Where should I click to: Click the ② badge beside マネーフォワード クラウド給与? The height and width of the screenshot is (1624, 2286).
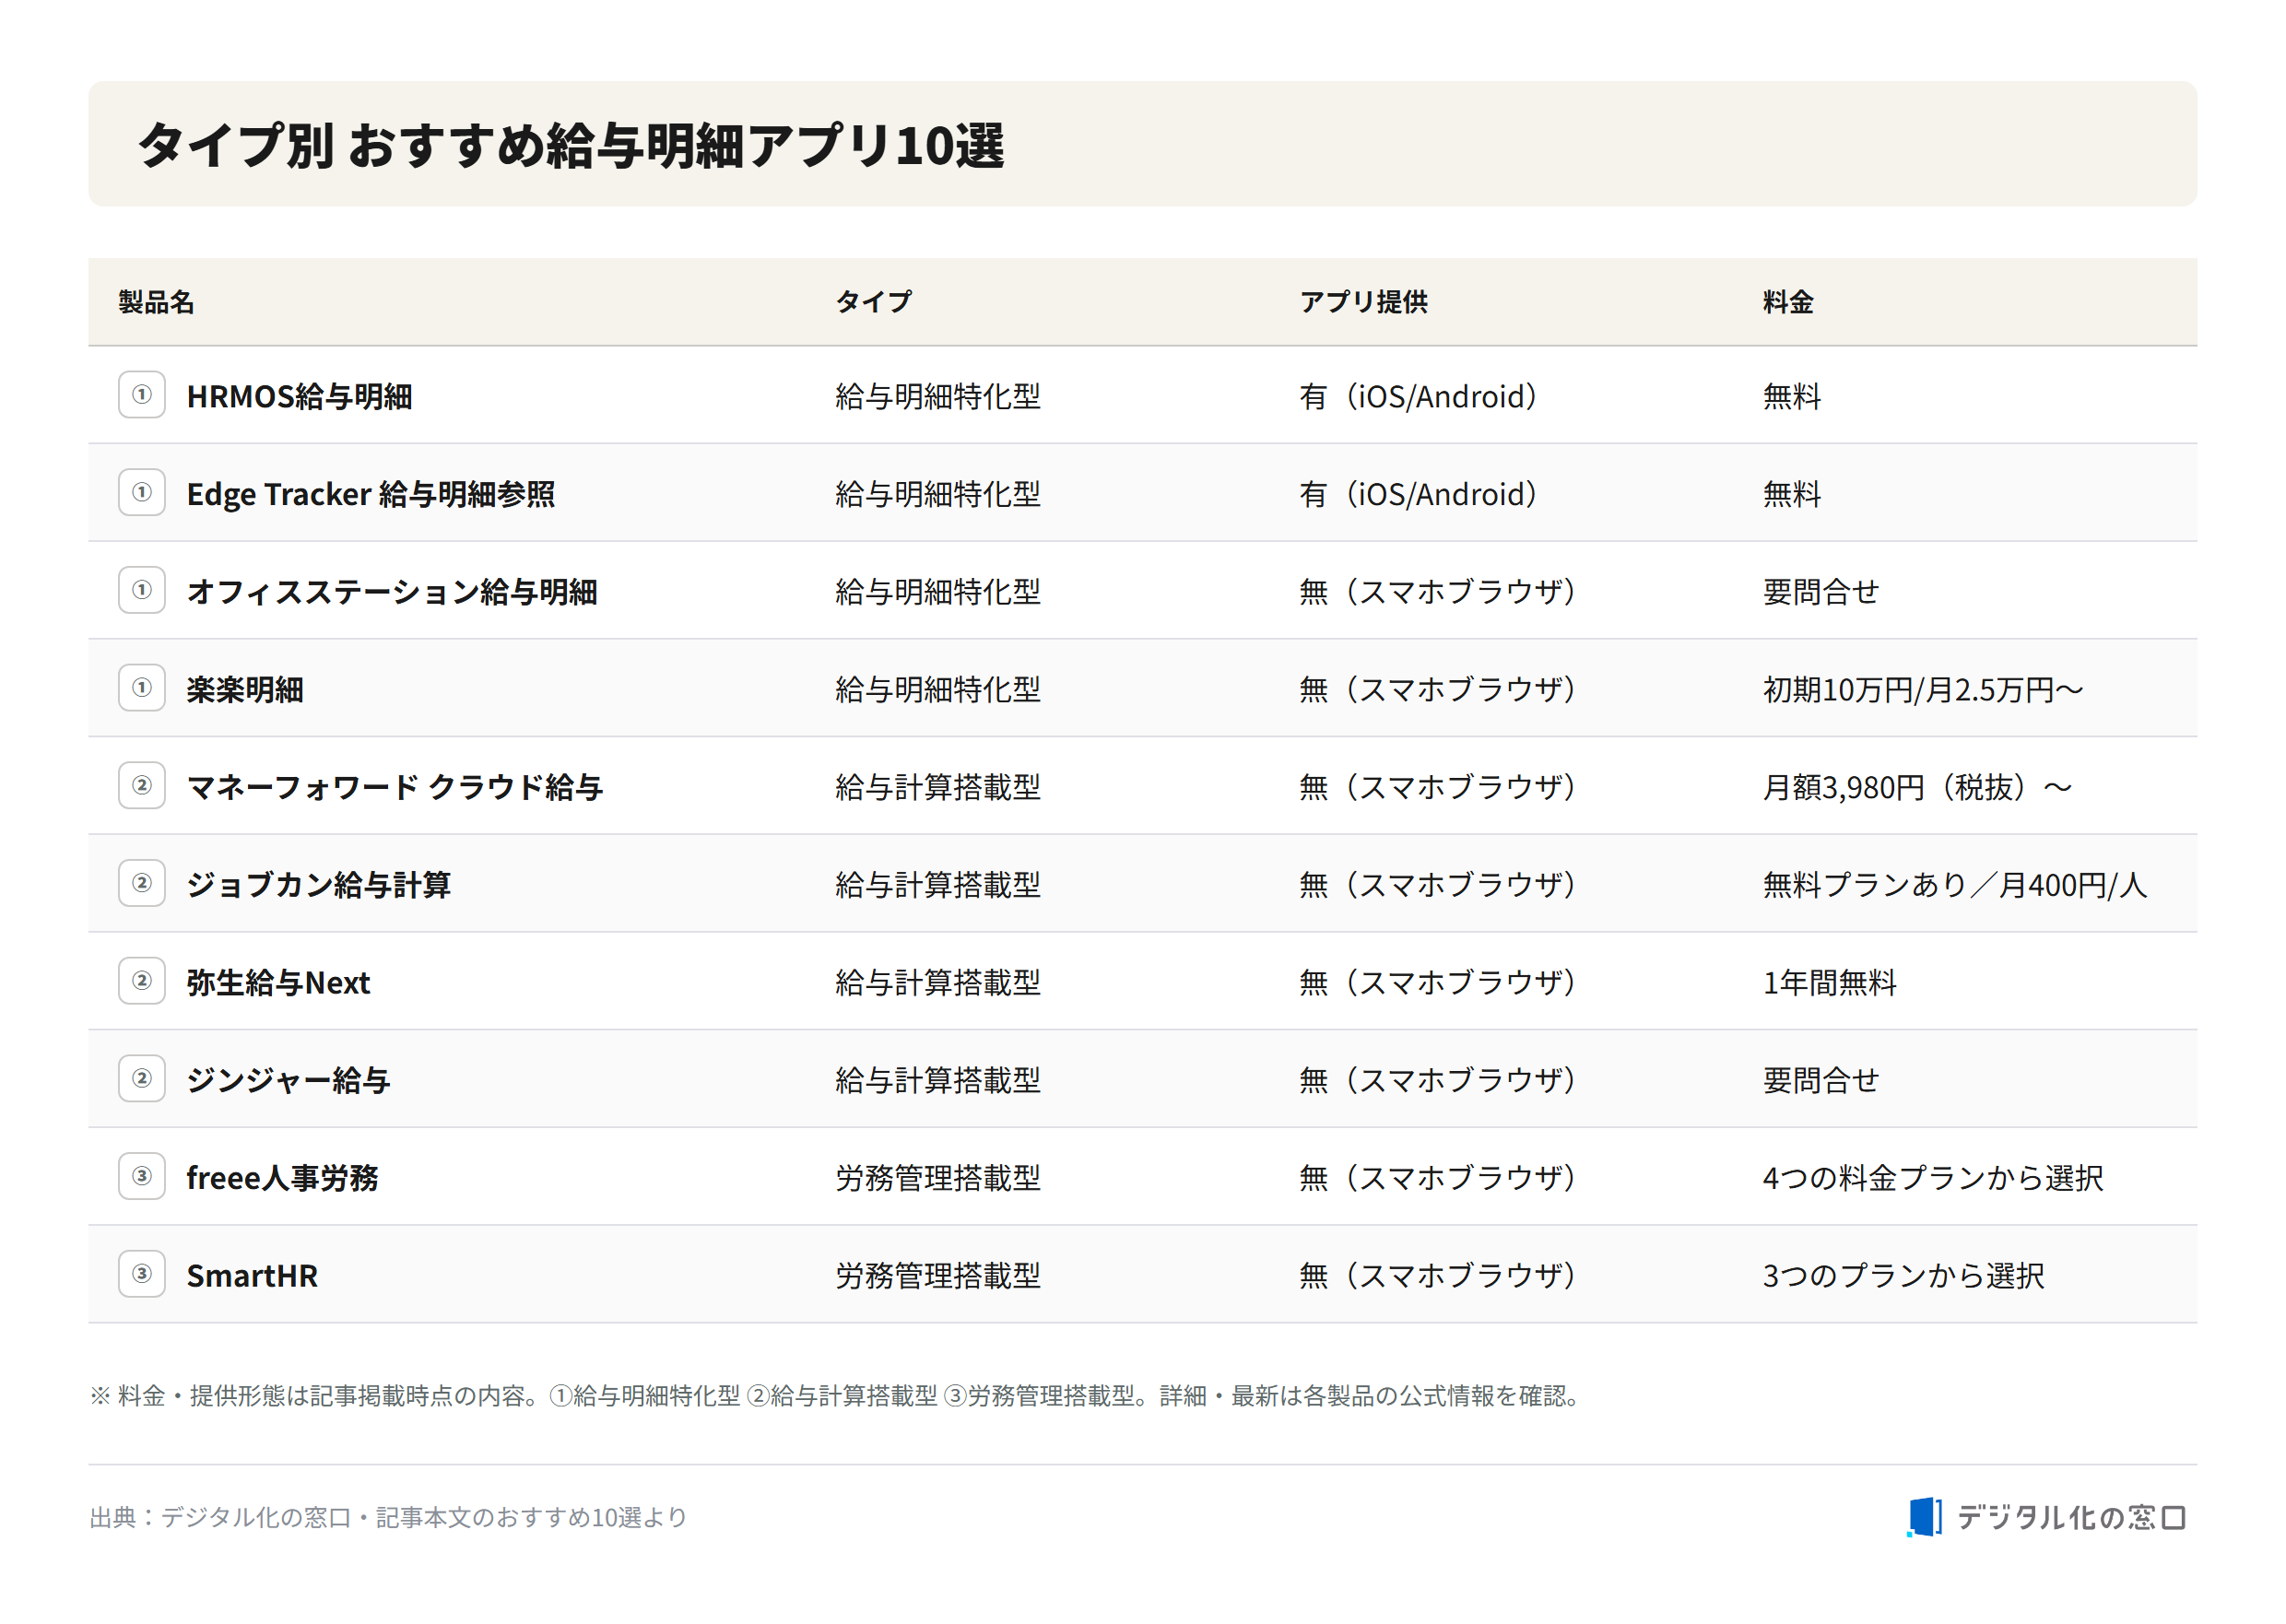[142, 786]
